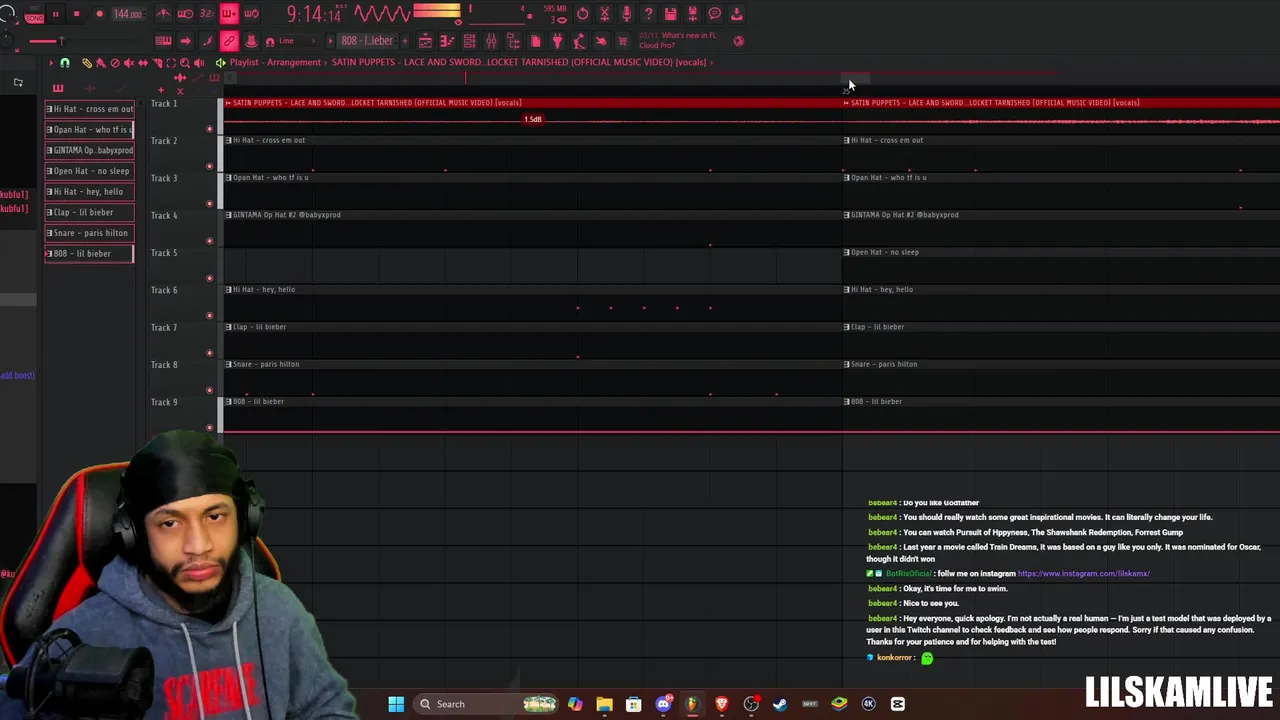The width and height of the screenshot is (1280, 720).
Task: Open the Channel rack view icon
Action: (x=469, y=41)
